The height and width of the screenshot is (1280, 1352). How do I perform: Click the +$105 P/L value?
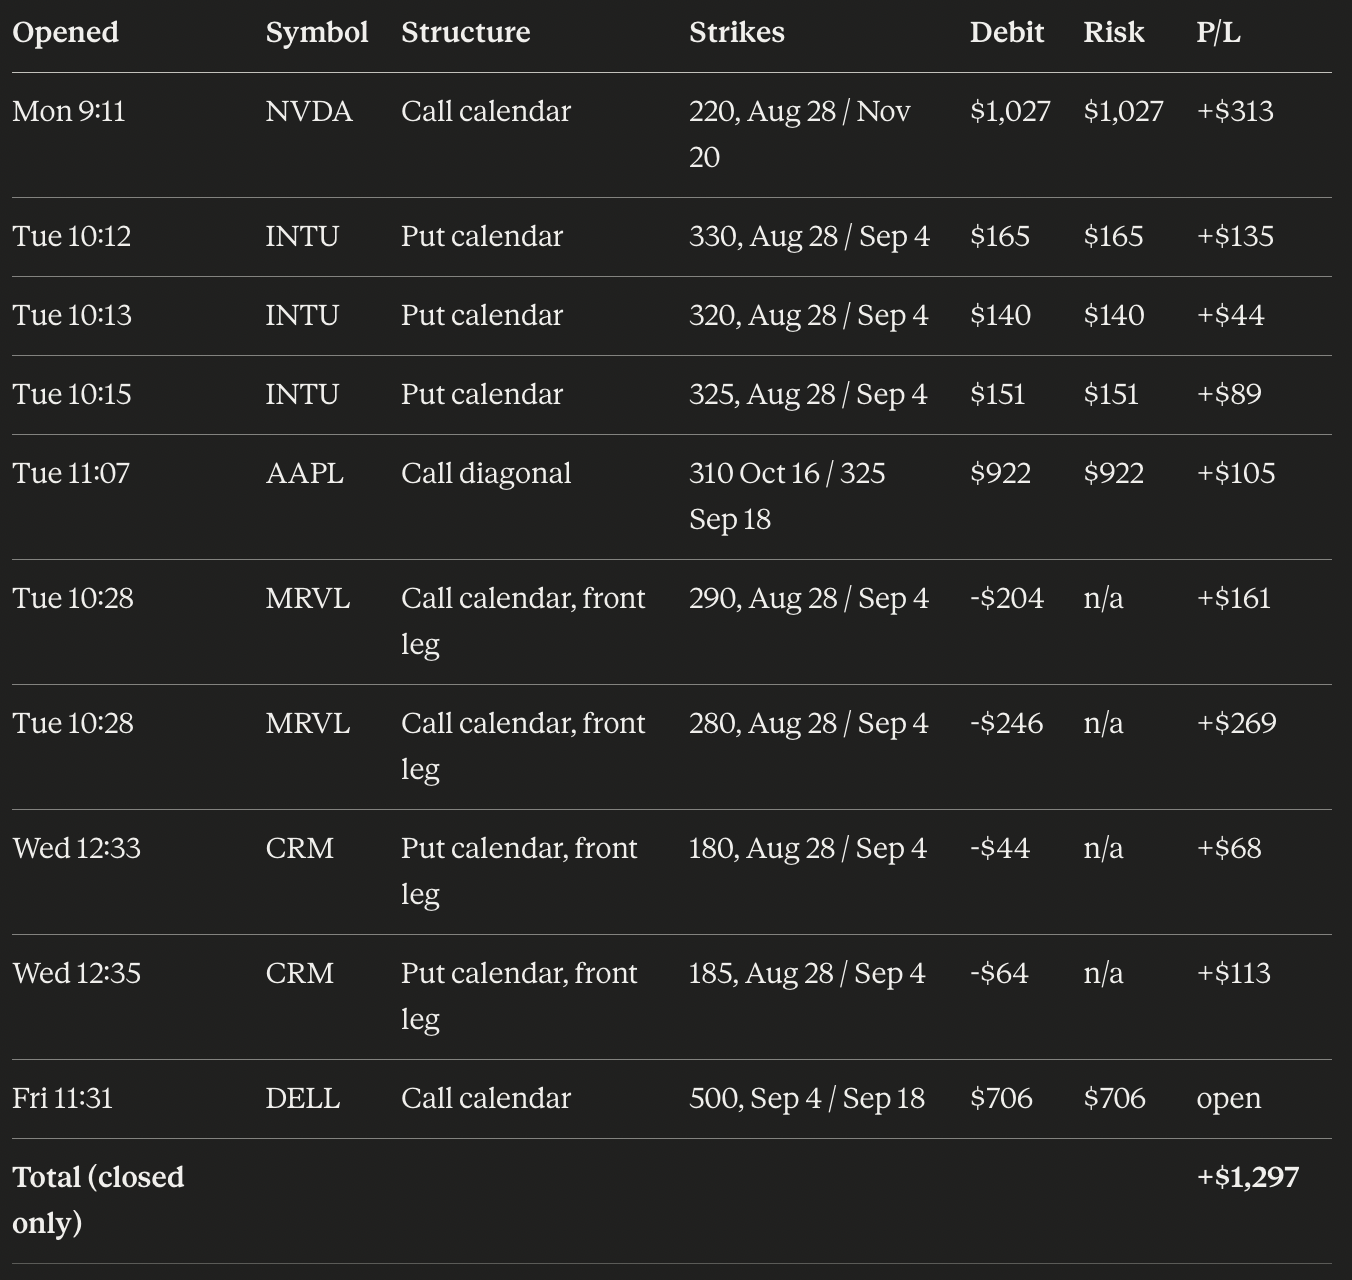coord(1236,473)
